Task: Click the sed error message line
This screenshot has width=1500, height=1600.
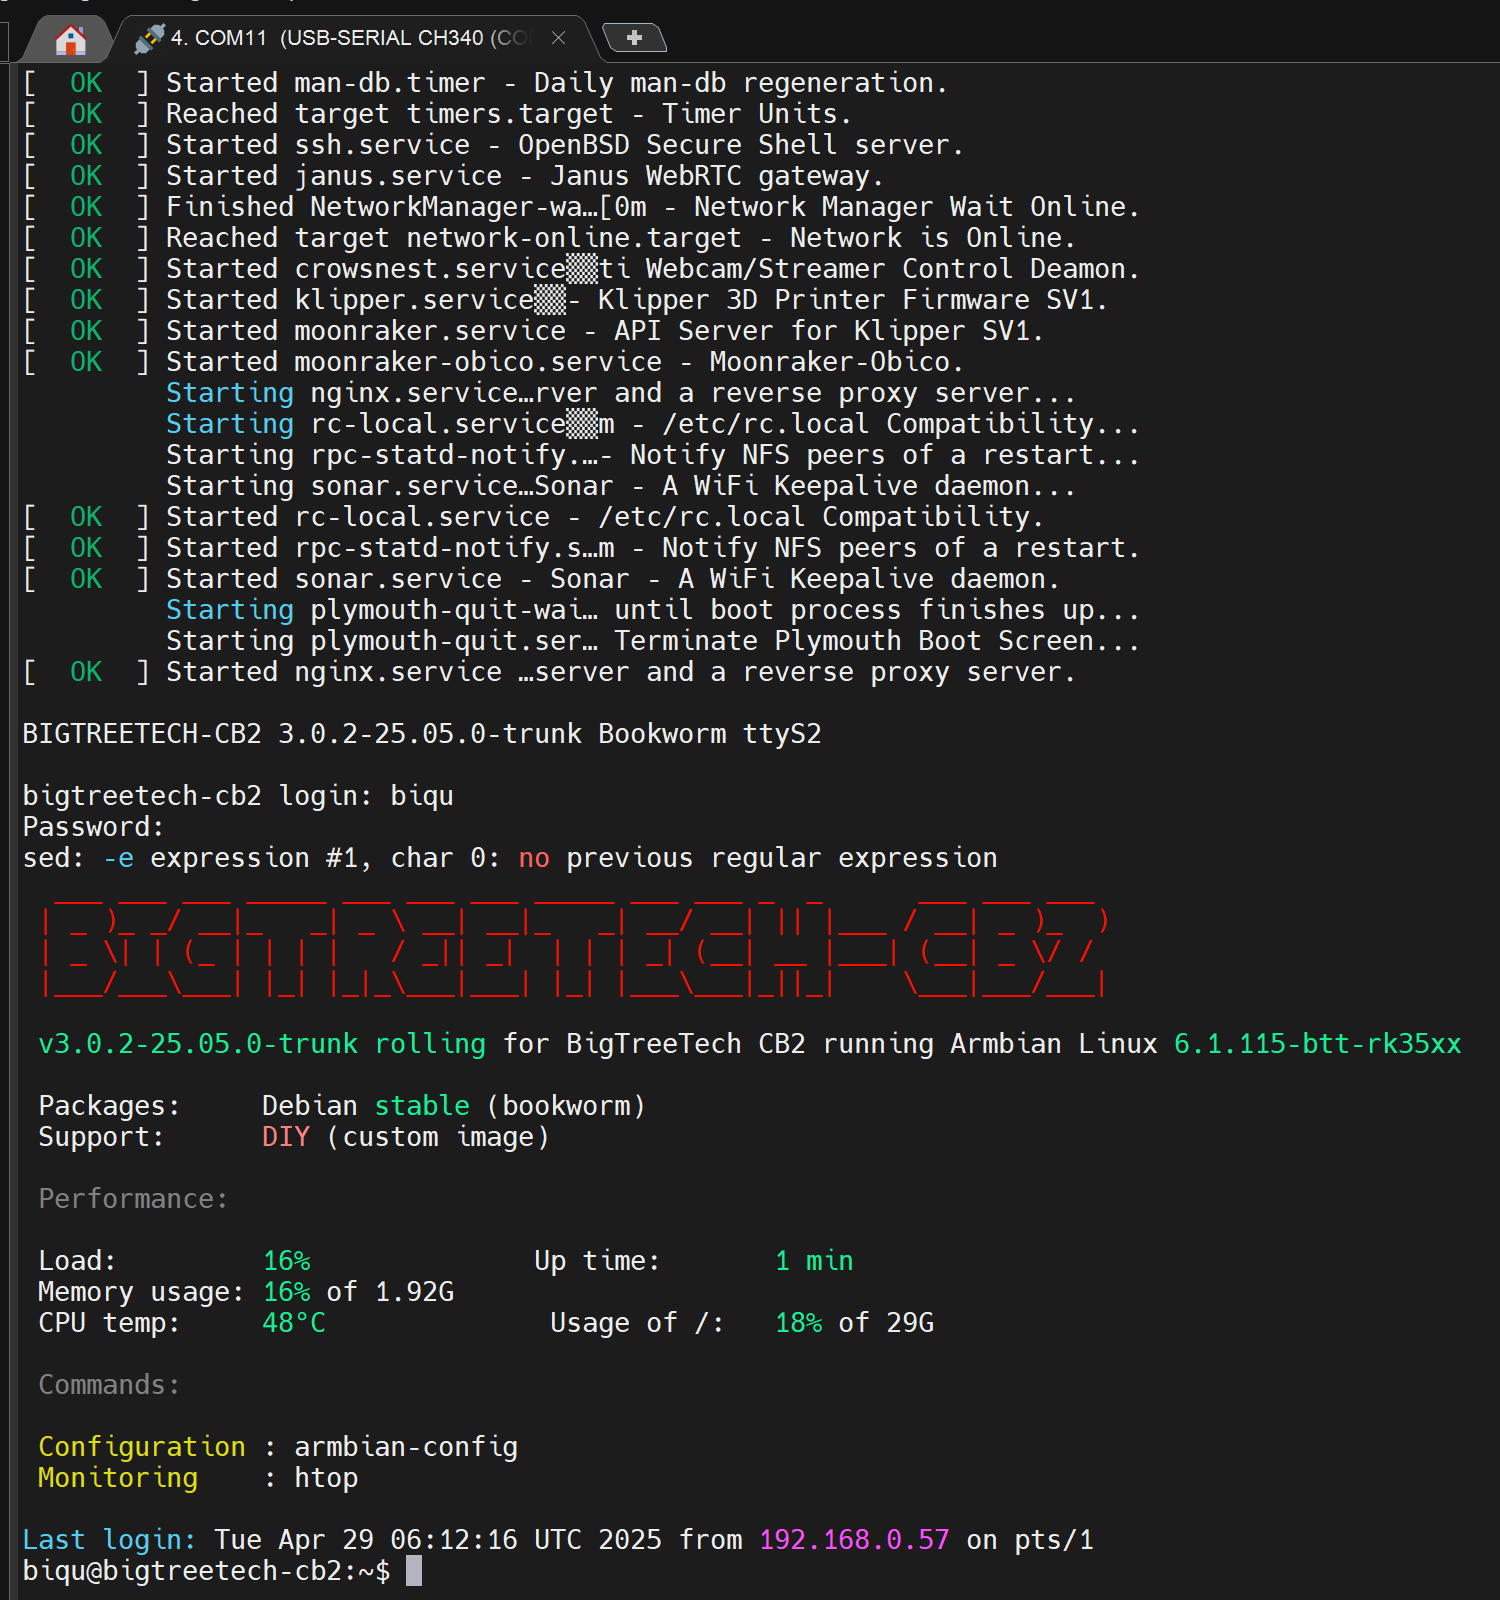Action: pos(510,858)
